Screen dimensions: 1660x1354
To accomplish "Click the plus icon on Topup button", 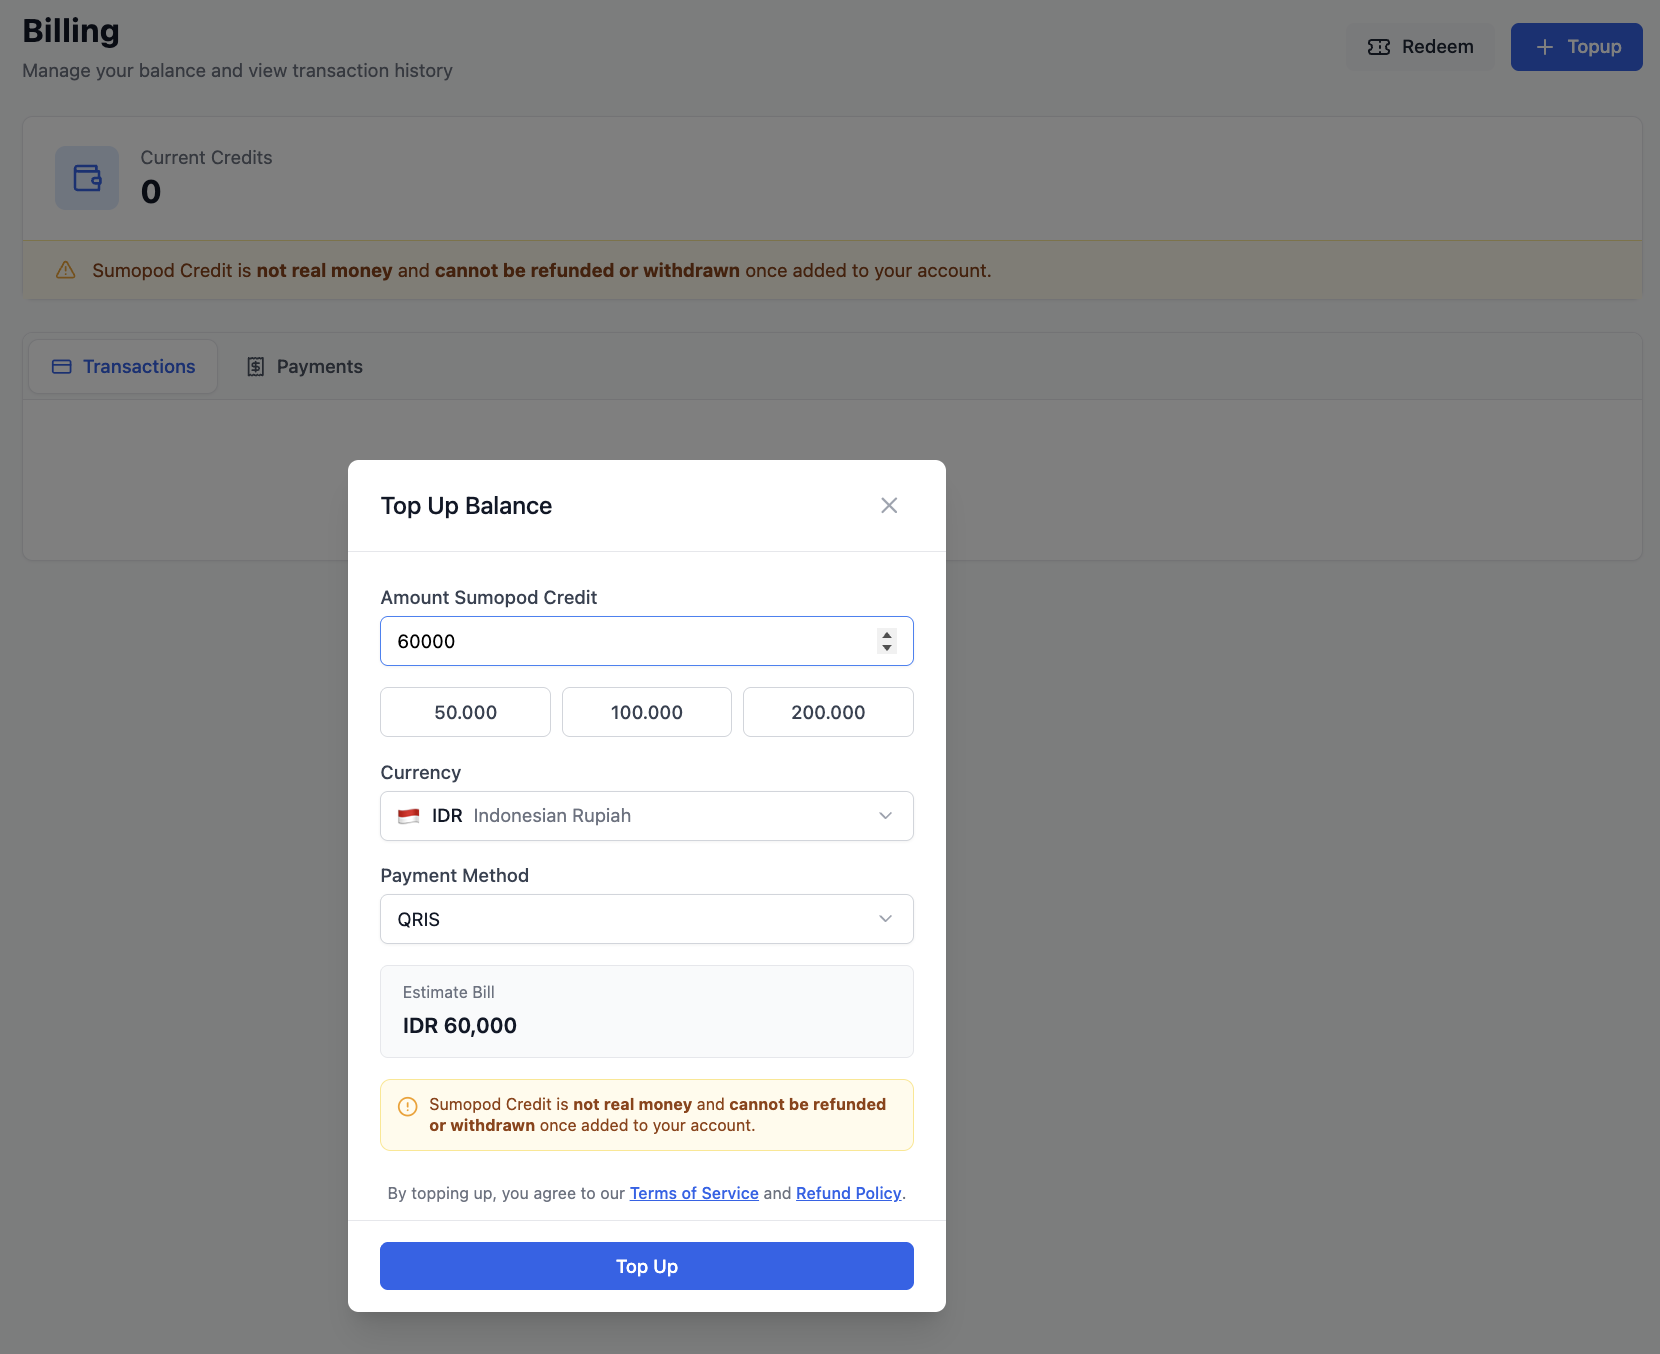I will point(1544,46).
